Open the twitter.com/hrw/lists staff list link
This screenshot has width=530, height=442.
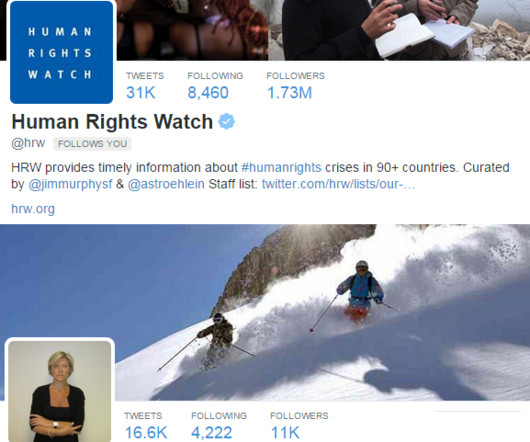338,185
